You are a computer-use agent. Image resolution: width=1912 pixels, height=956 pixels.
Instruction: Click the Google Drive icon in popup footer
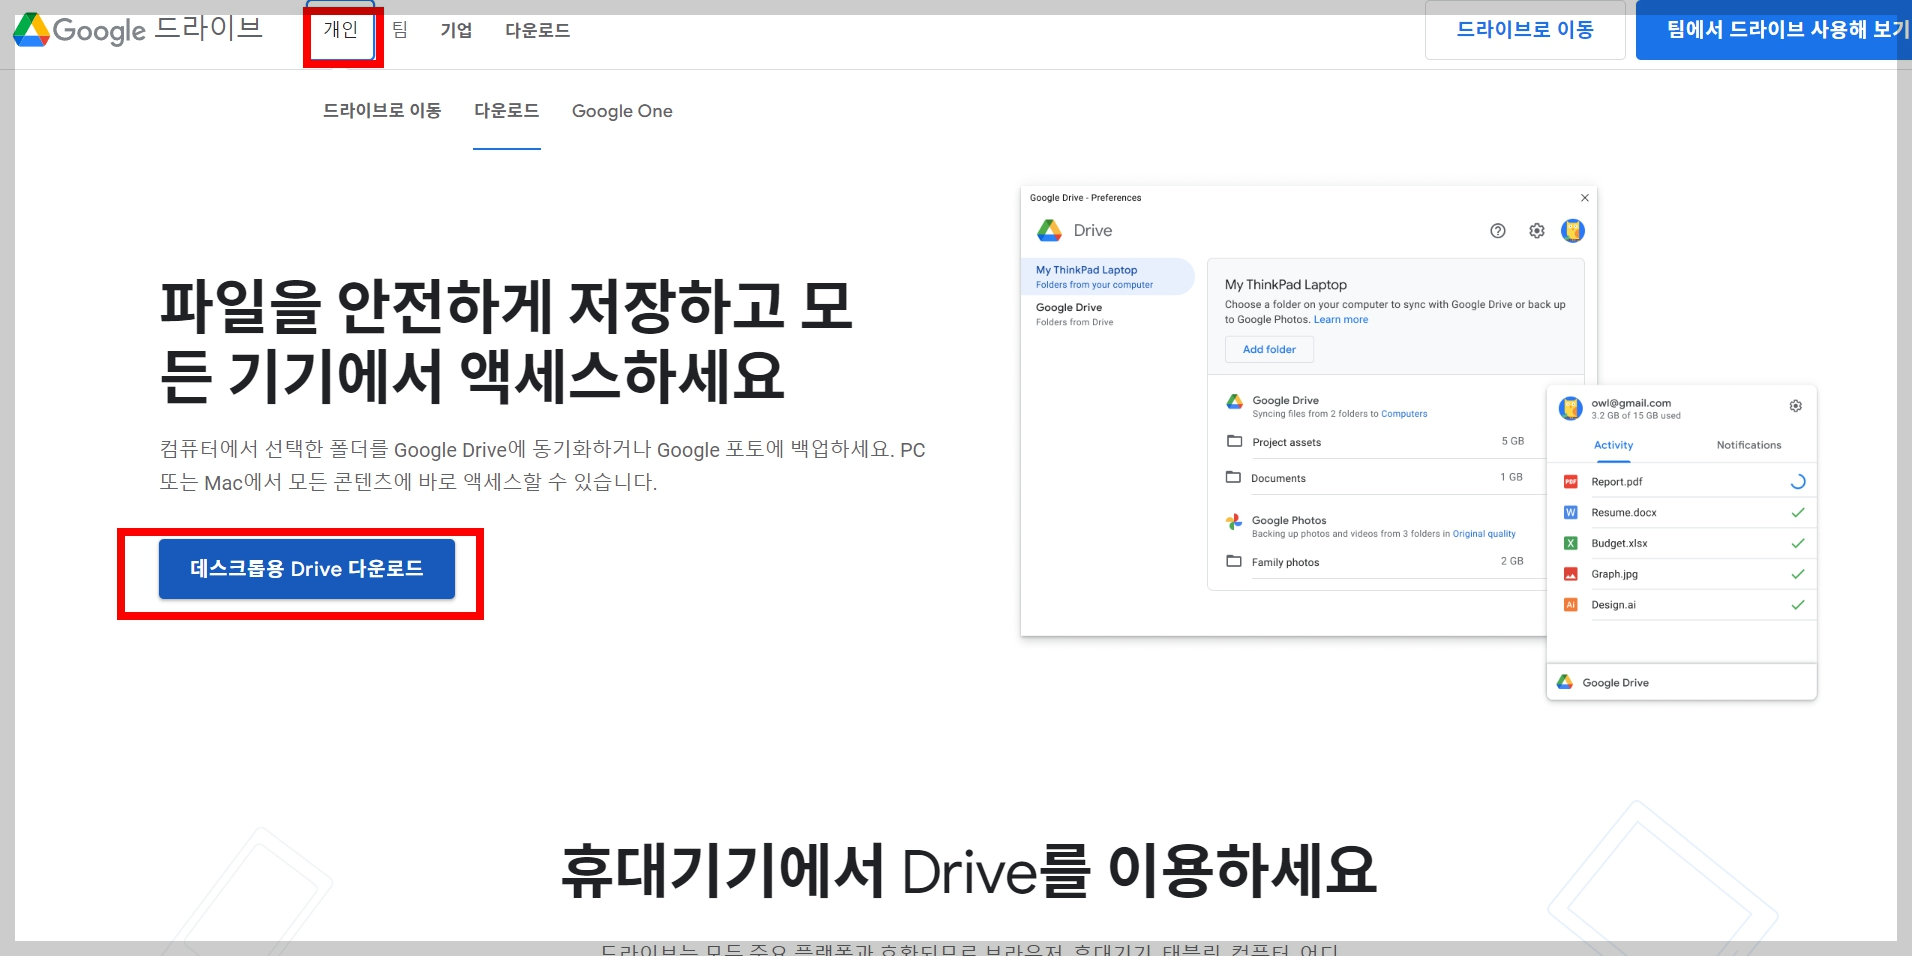[1565, 682]
